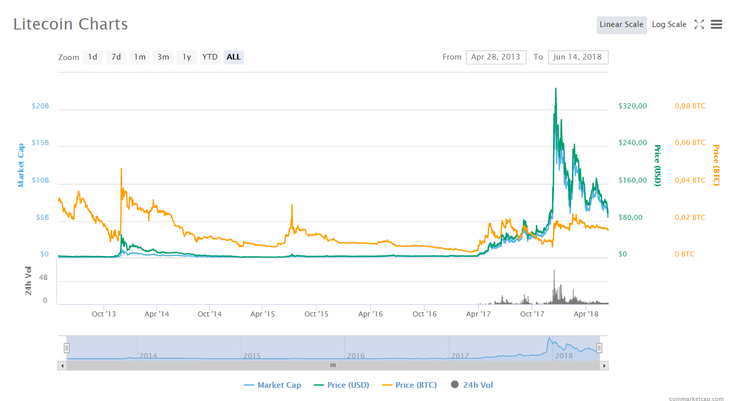Viewport: 750px width, 401px height.
Task: Click the Apr '16 axis label
Action: pyautogui.click(x=371, y=314)
